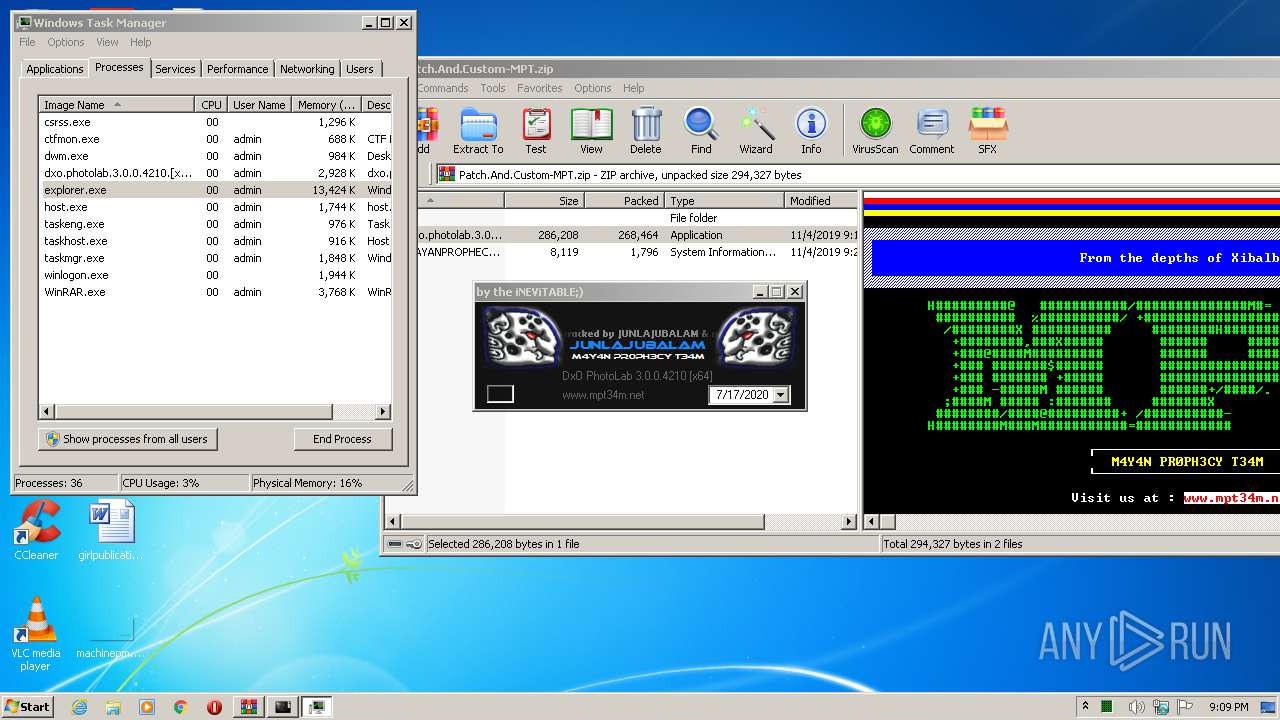Switch to the black patcher taskbar button
The height and width of the screenshot is (720, 1280).
[283, 707]
